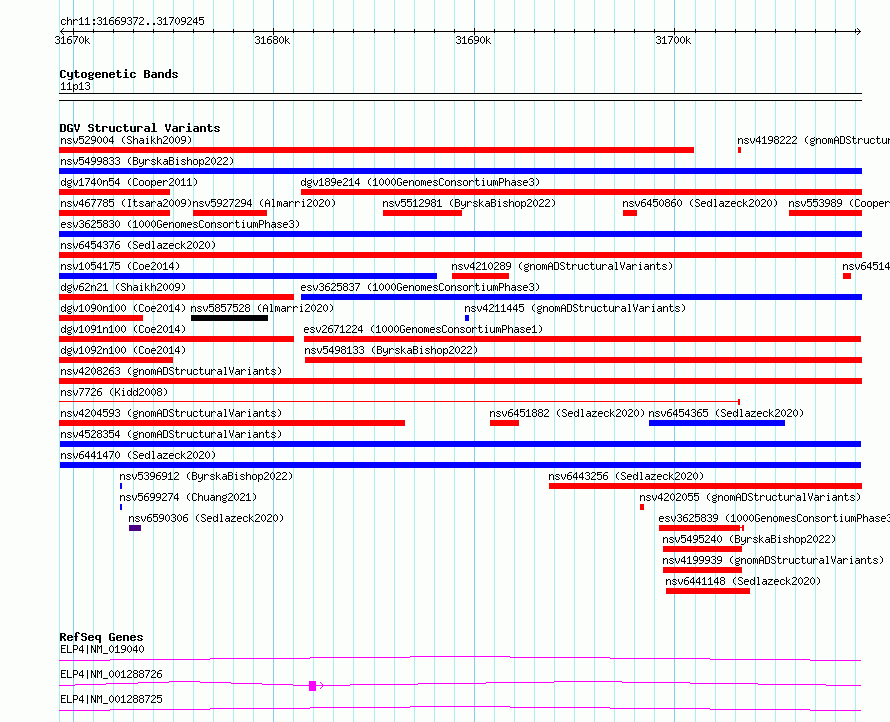Click the purple nsv6590306 variant bar
The image size is (890, 722).
coord(135,528)
